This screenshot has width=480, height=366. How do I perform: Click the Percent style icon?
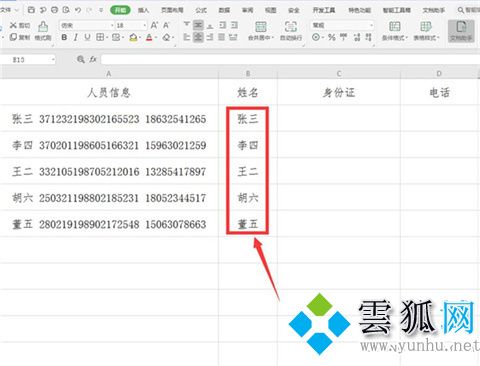pyautogui.click(x=332, y=37)
